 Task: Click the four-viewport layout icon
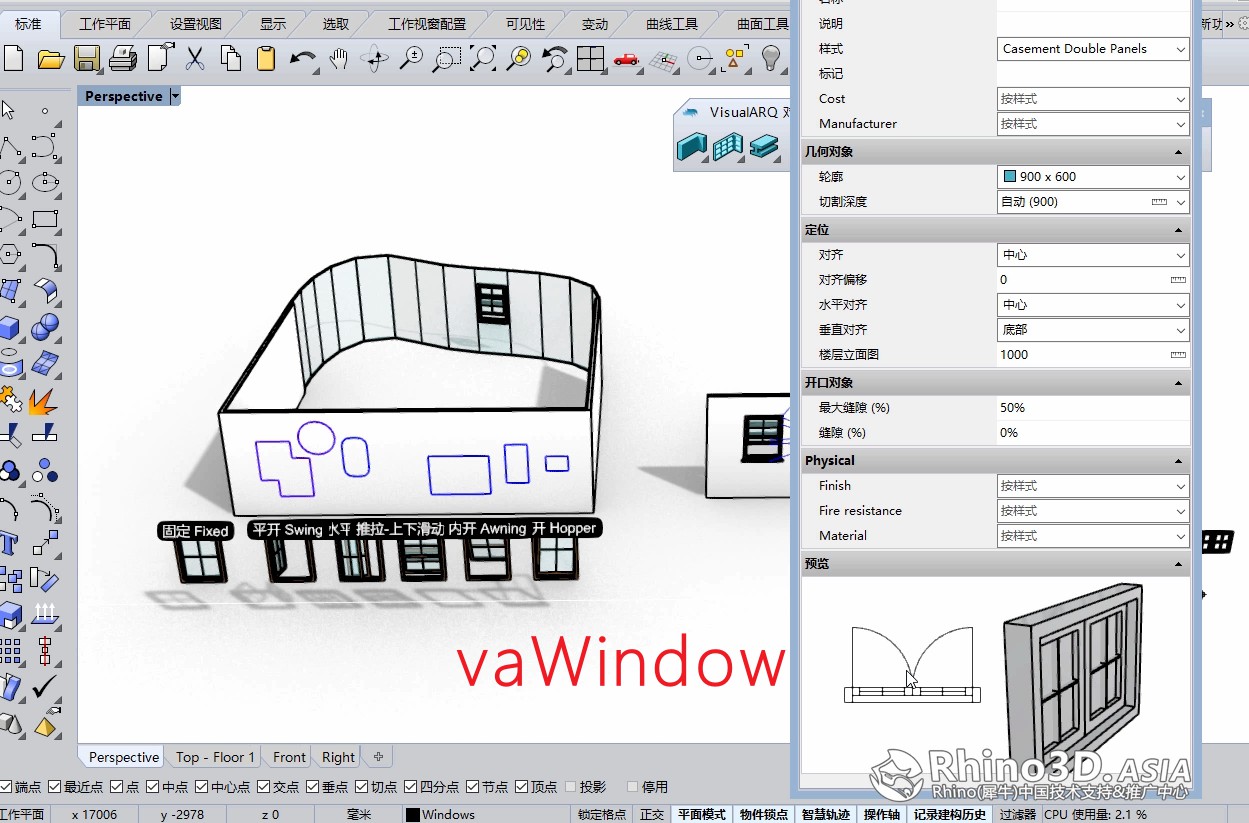click(x=591, y=58)
